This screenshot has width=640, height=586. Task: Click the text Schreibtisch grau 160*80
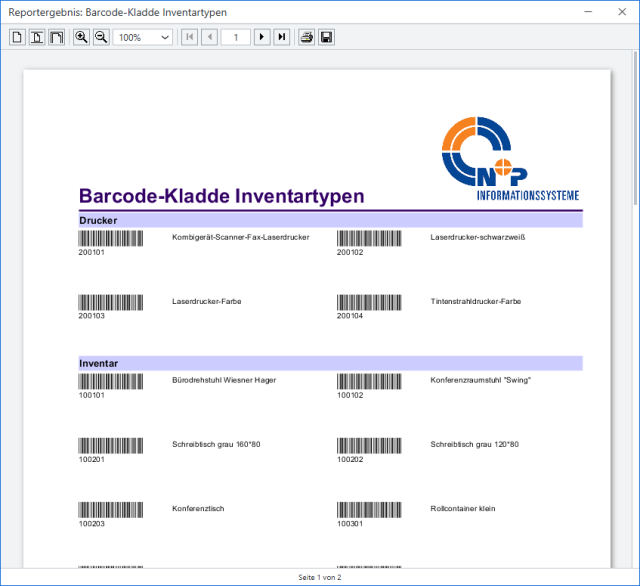pos(216,444)
